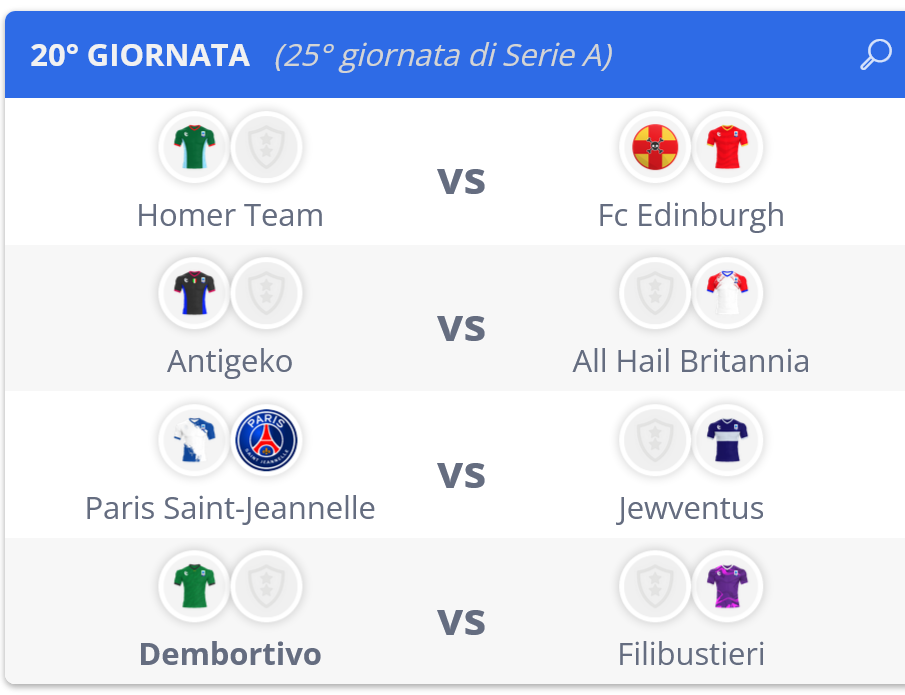
Task: Click Fc Edinburgh's red jersey icon
Action: pyautogui.click(x=727, y=147)
